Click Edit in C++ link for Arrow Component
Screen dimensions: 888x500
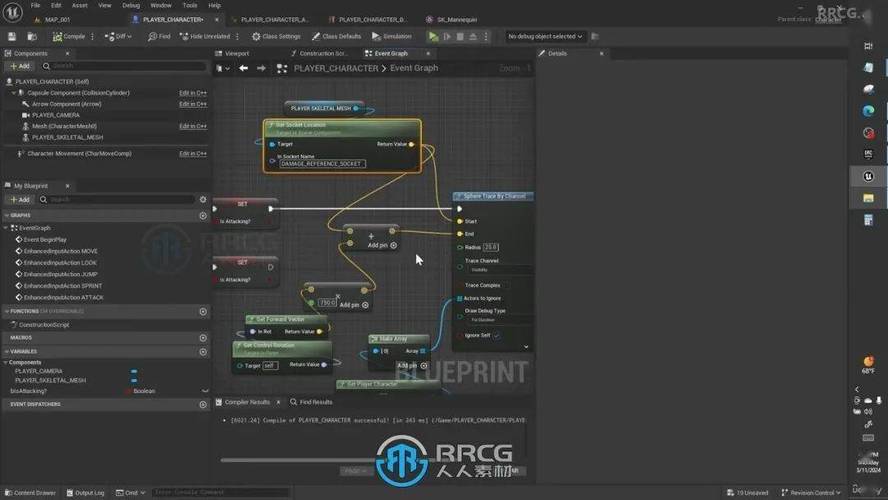click(x=193, y=104)
